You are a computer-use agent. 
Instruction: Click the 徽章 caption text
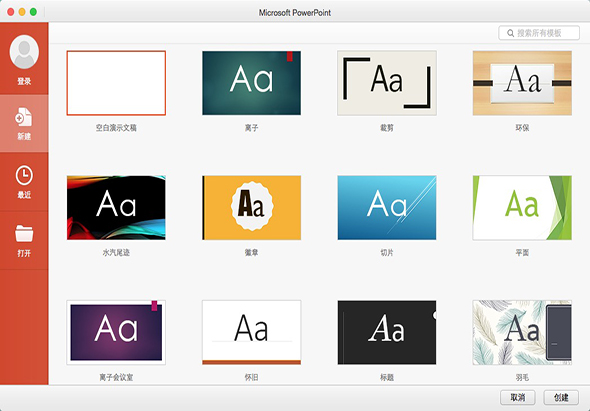coord(251,253)
